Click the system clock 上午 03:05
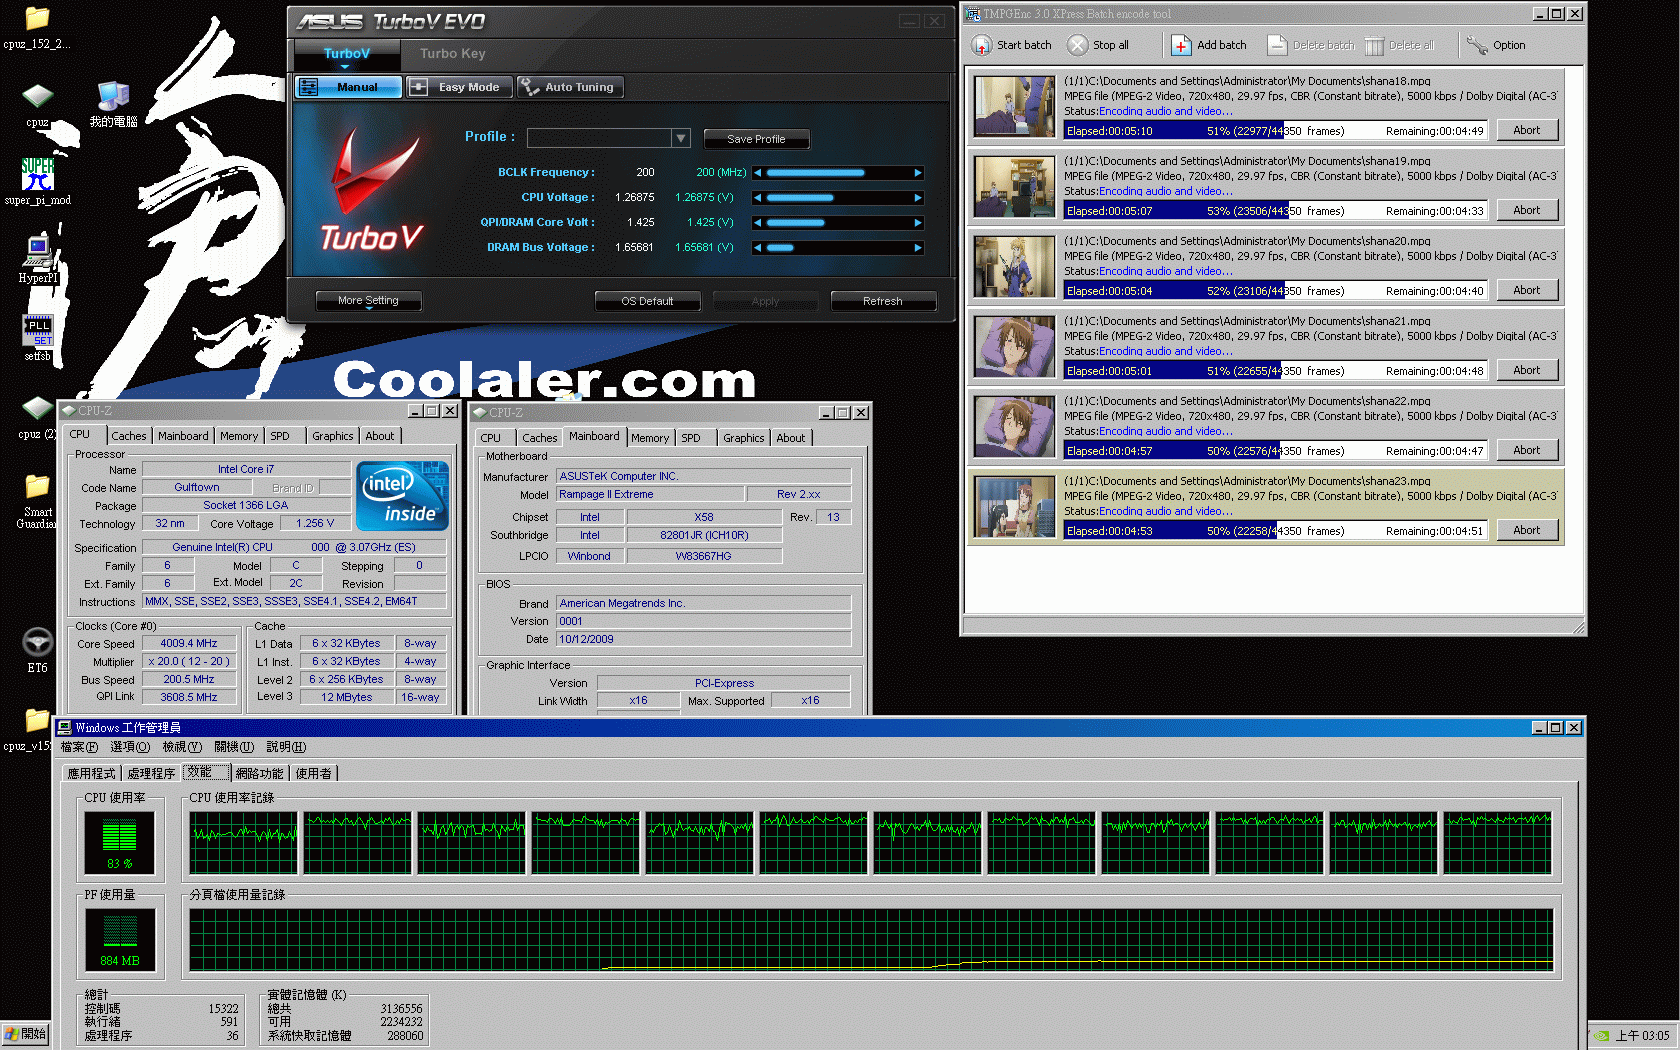Viewport: 1680px width, 1050px height. point(1643,1036)
